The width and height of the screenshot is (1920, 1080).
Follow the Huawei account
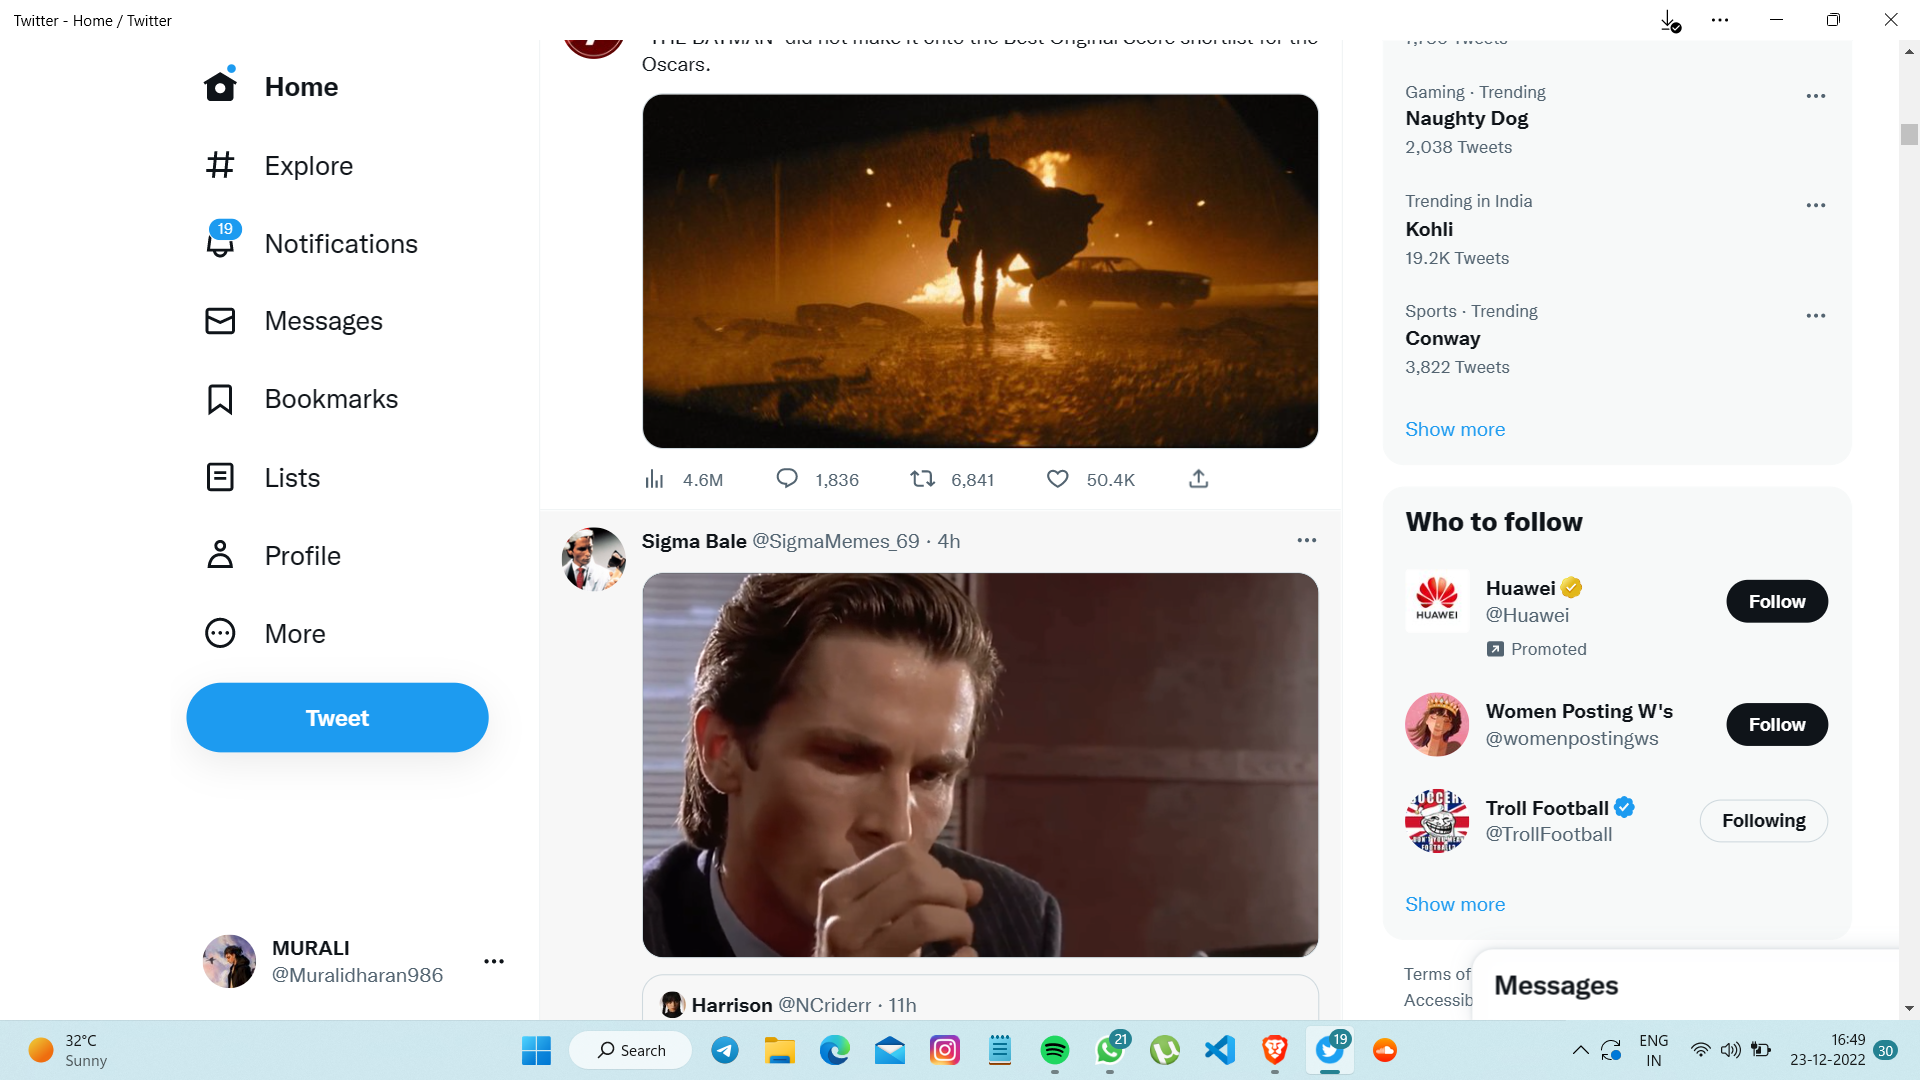click(x=1777, y=601)
